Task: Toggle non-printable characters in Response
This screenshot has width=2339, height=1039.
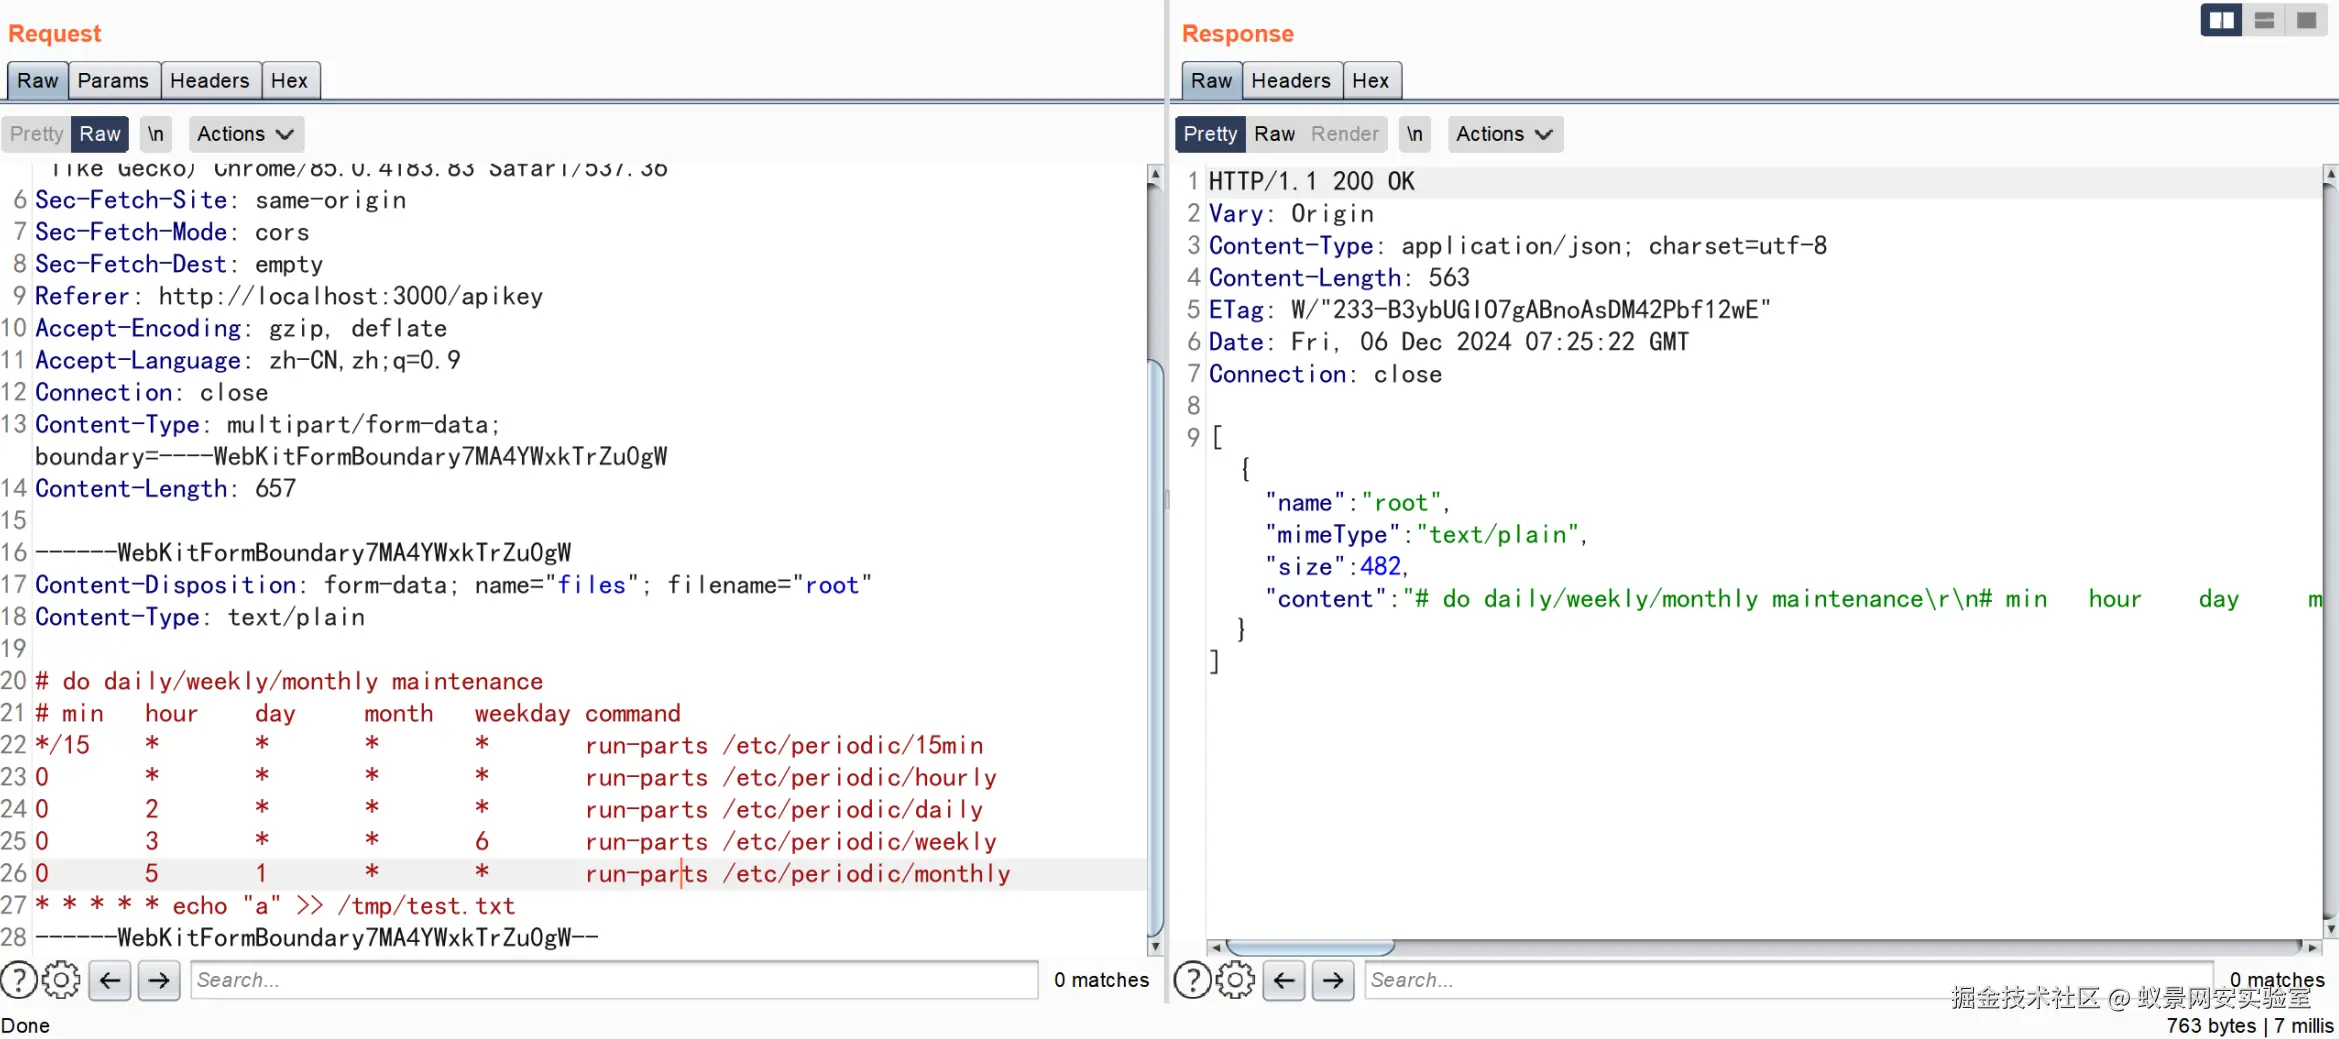Action: (x=1414, y=134)
